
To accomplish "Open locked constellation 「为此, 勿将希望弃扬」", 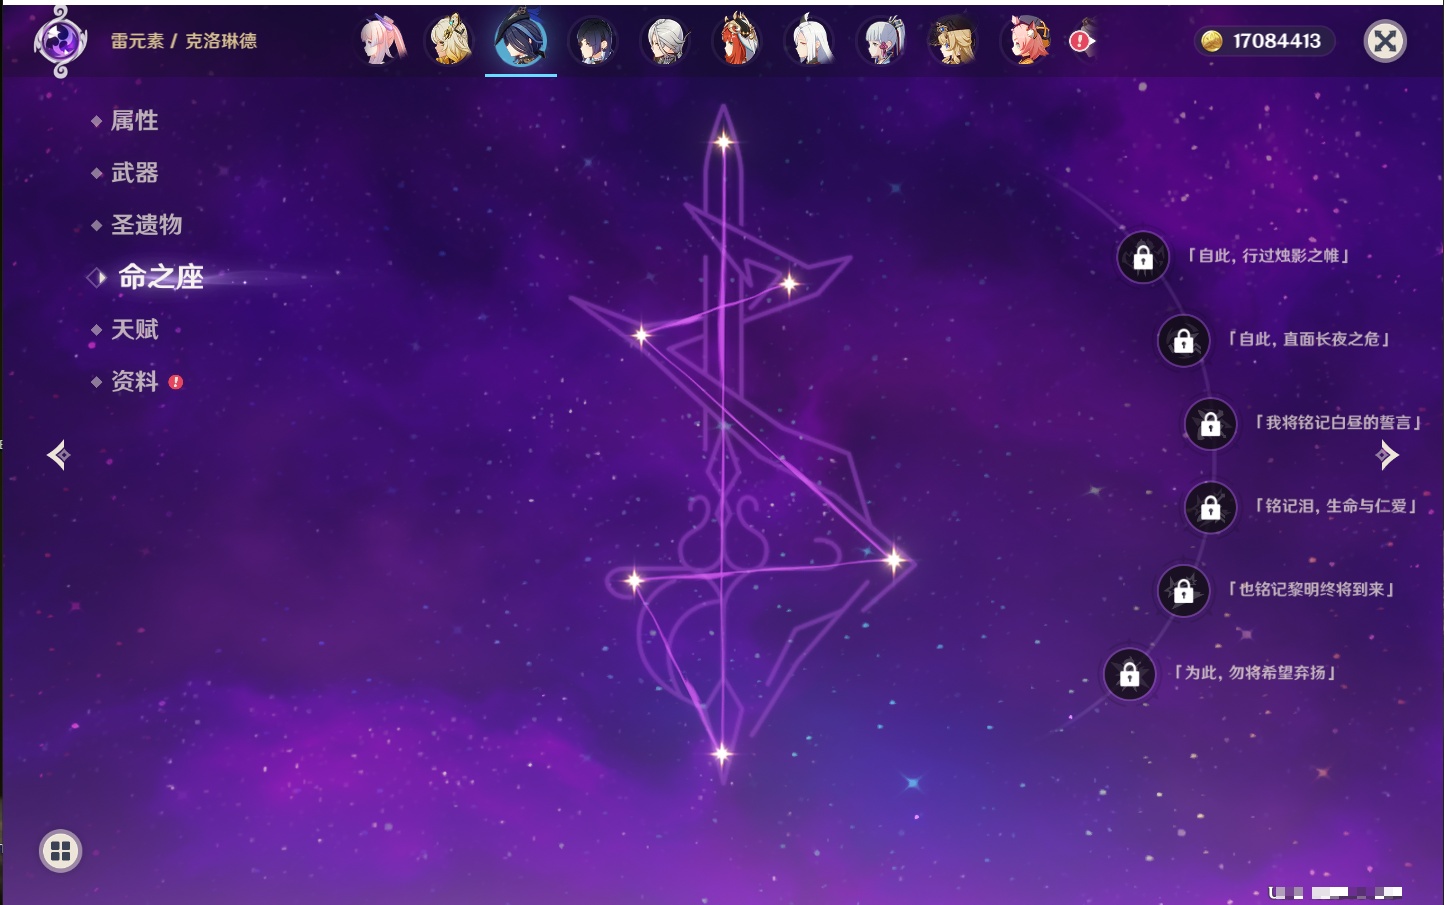I will tap(1129, 675).
